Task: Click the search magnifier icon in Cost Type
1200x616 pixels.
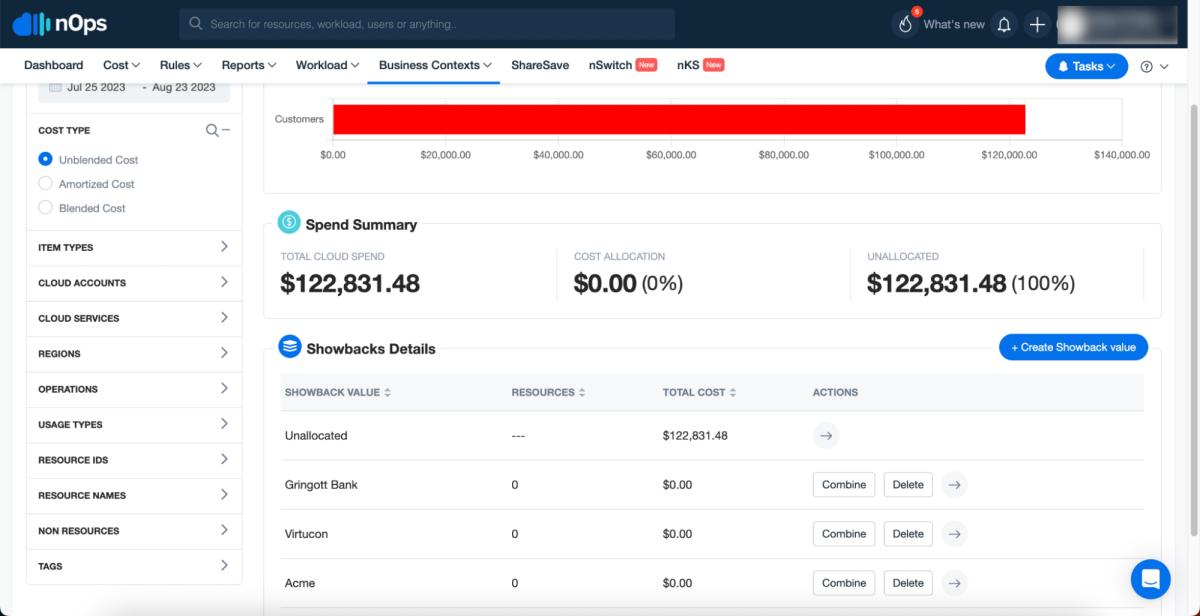Action: pos(212,130)
